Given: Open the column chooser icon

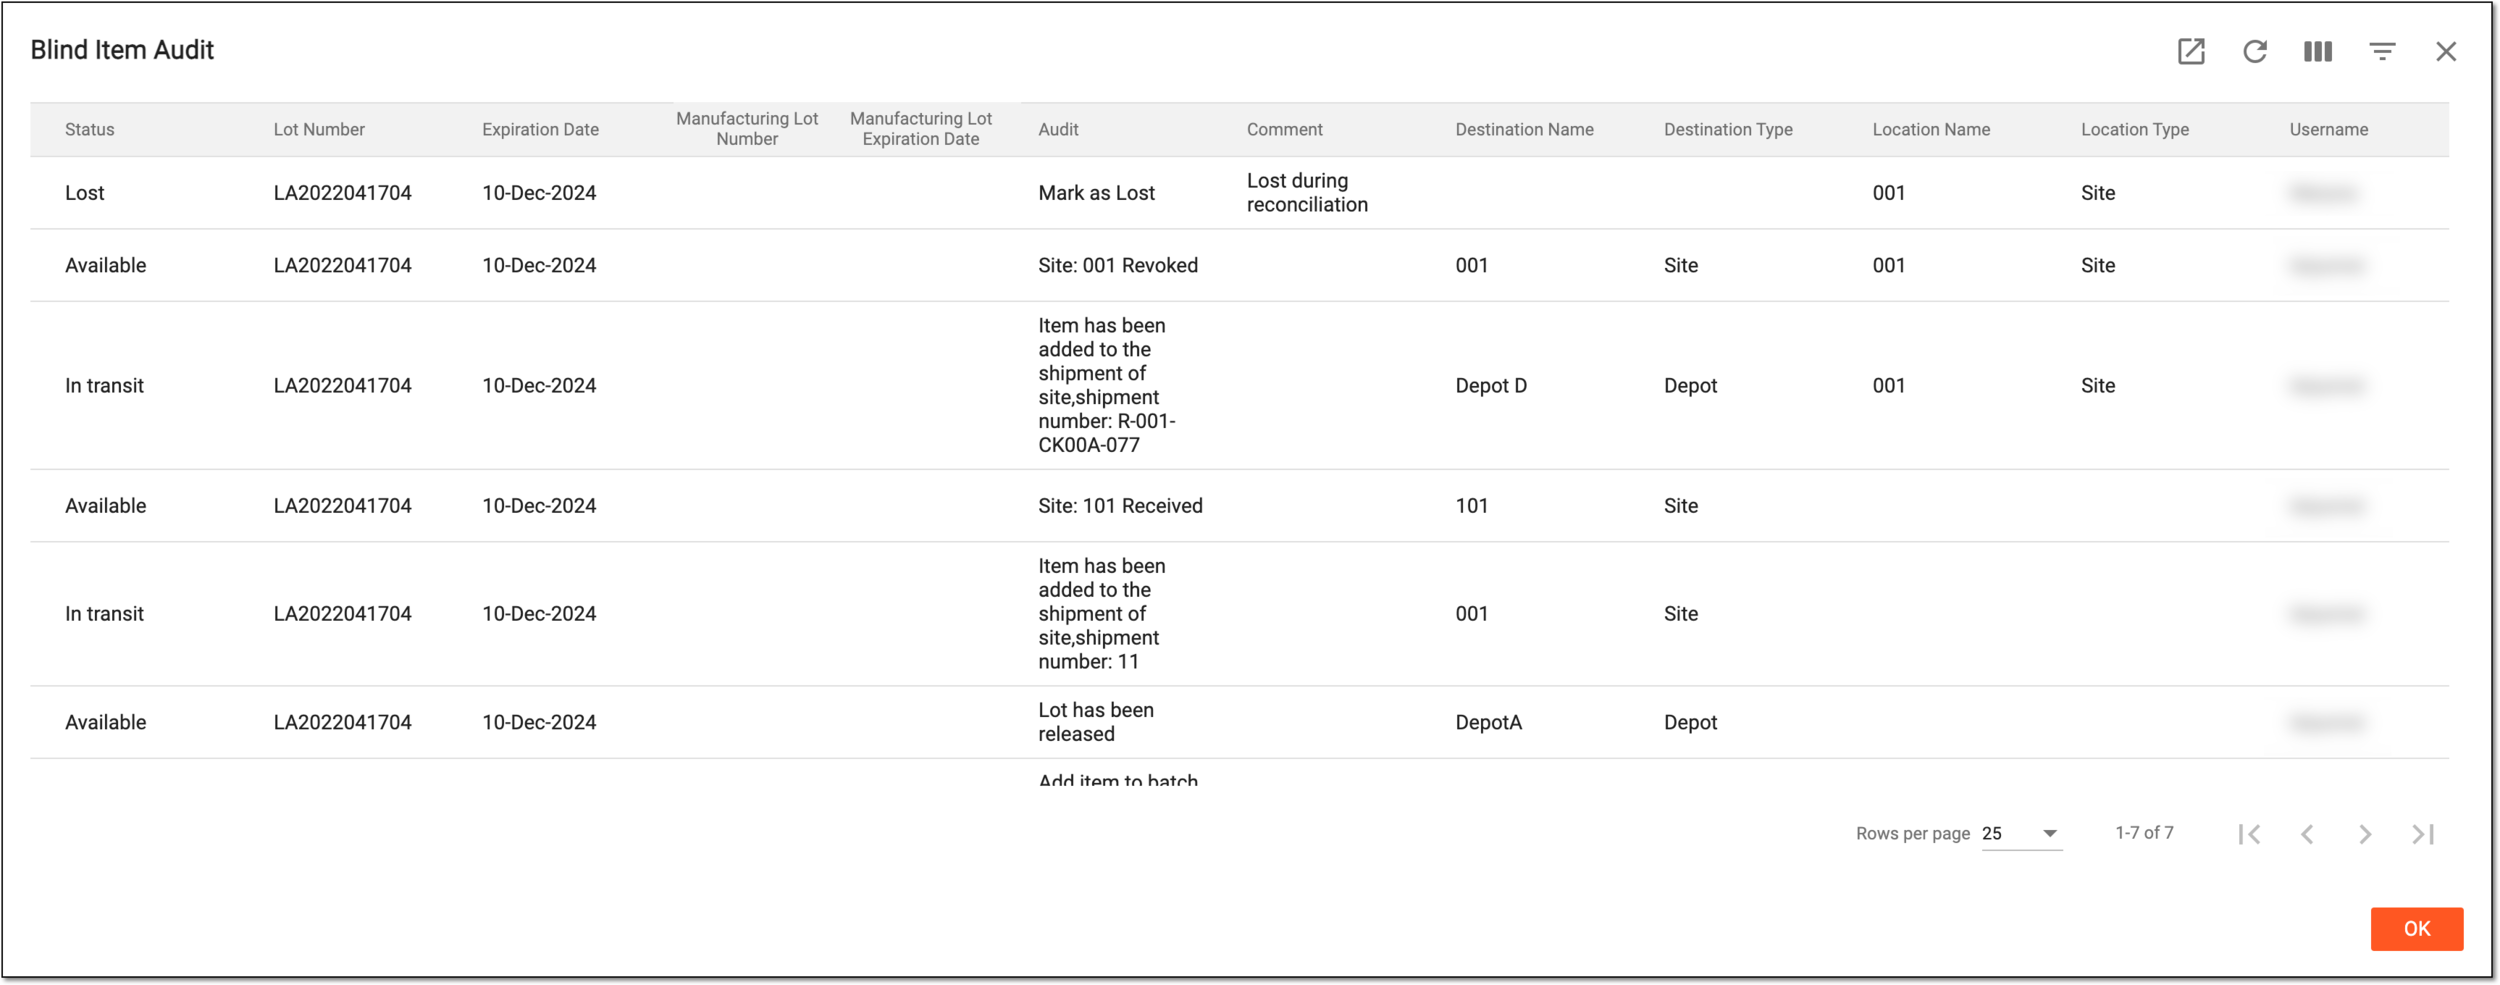Looking at the screenshot, I should point(2318,51).
